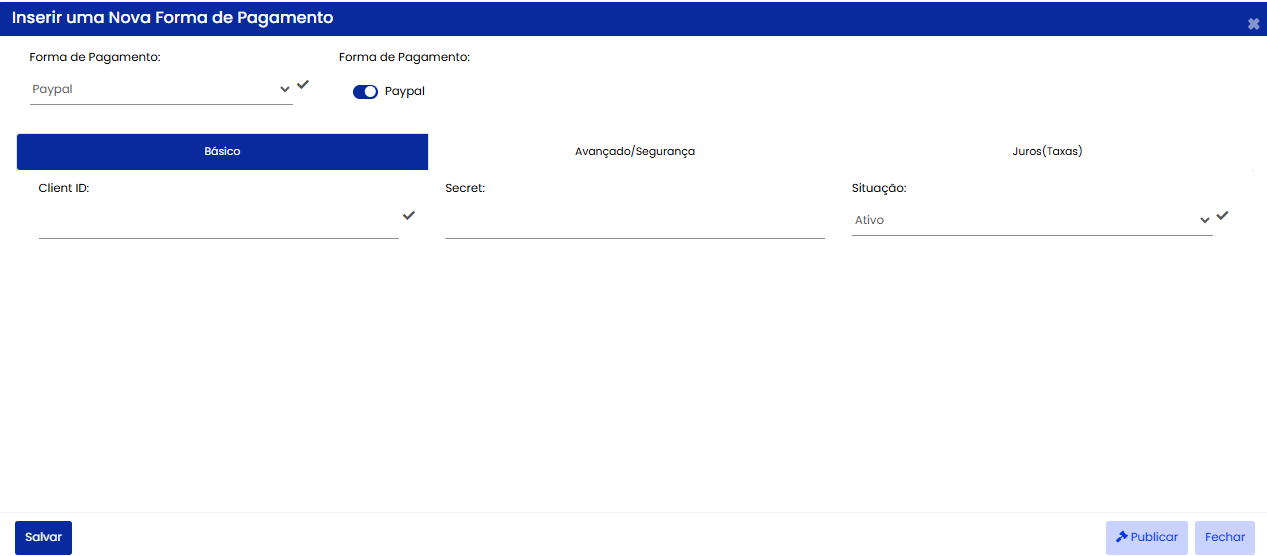Click the Fechar button
Image resolution: width=1267 pixels, height=556 pixels.
click(1225, 537)
